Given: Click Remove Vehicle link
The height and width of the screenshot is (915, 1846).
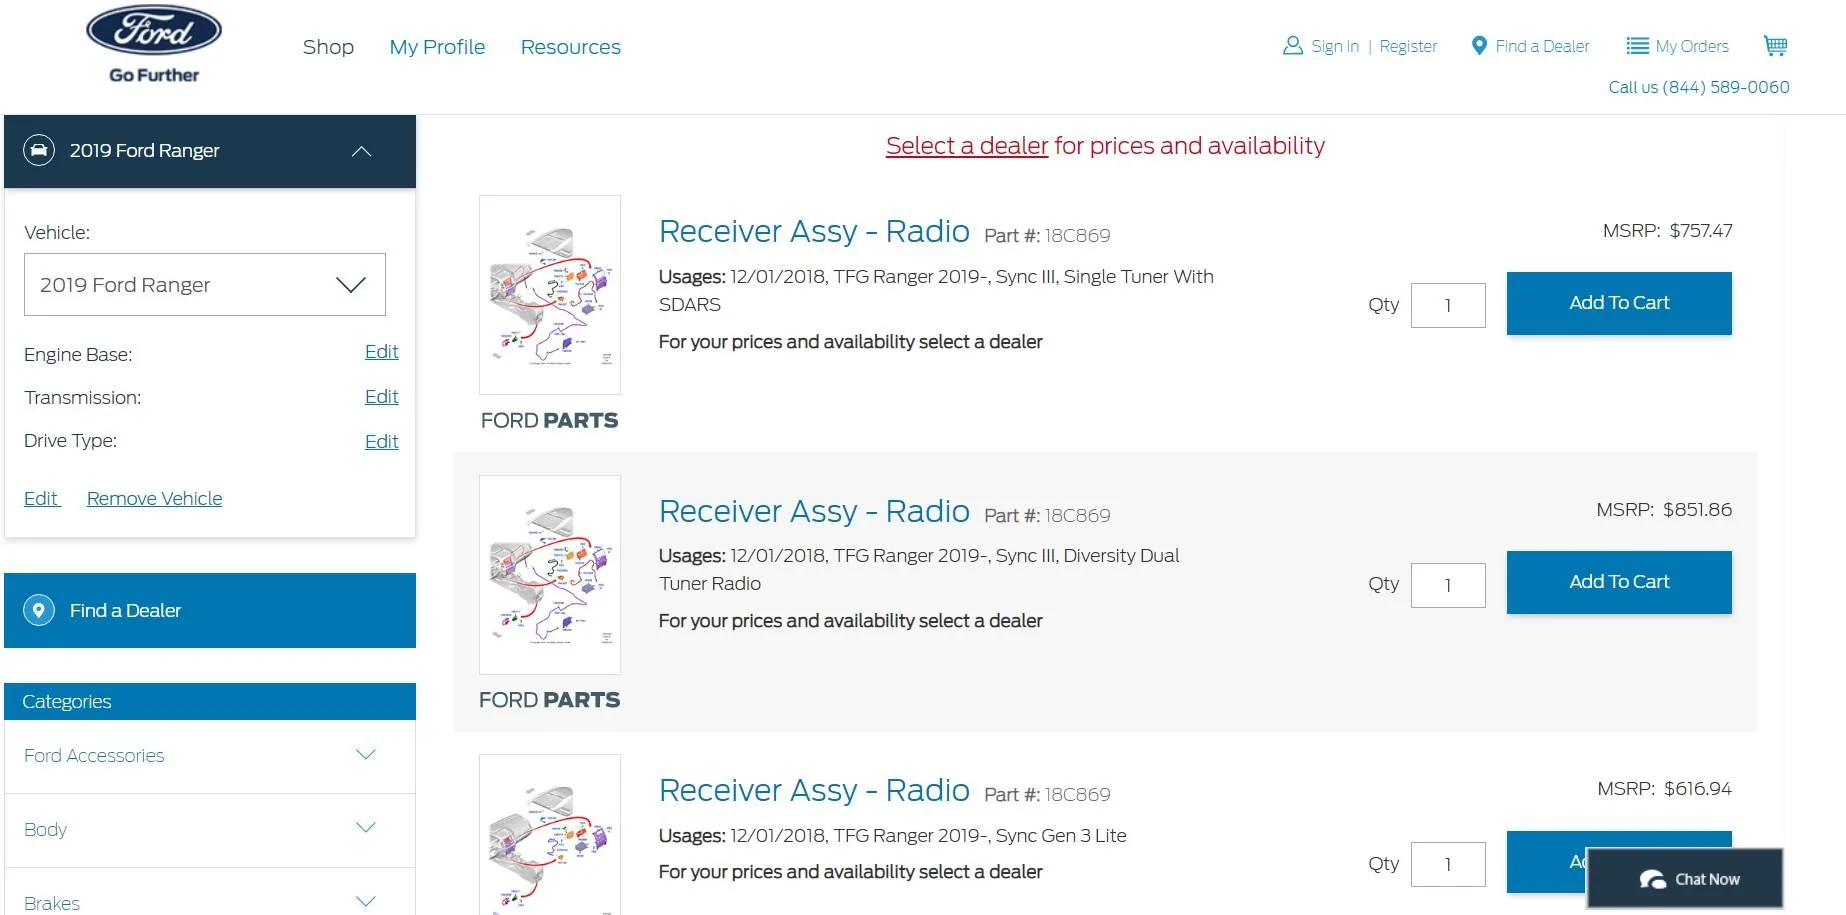Looking at the screenshot, I should [154, 498].
